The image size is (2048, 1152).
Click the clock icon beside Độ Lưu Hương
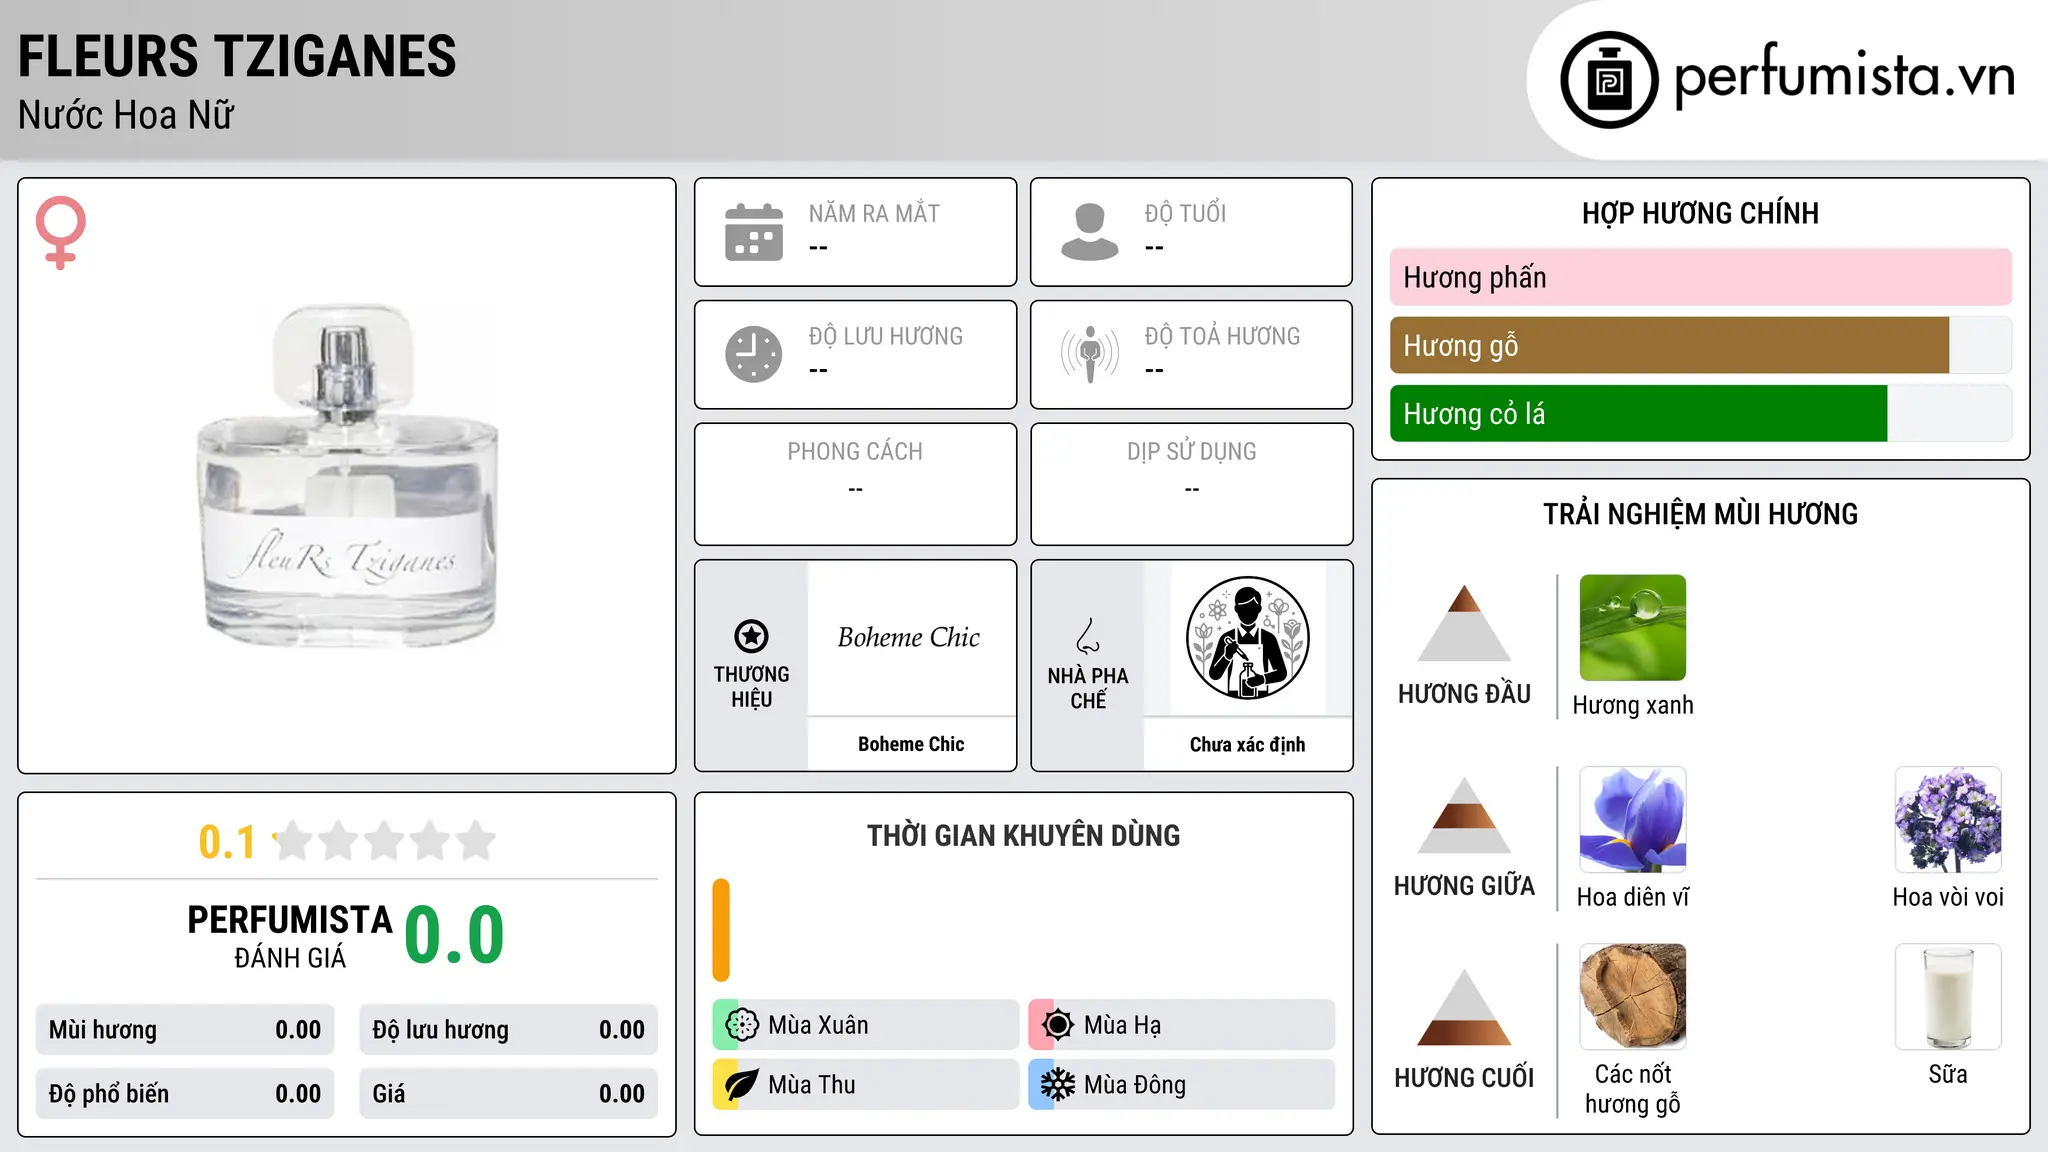[x=754, y=354]
